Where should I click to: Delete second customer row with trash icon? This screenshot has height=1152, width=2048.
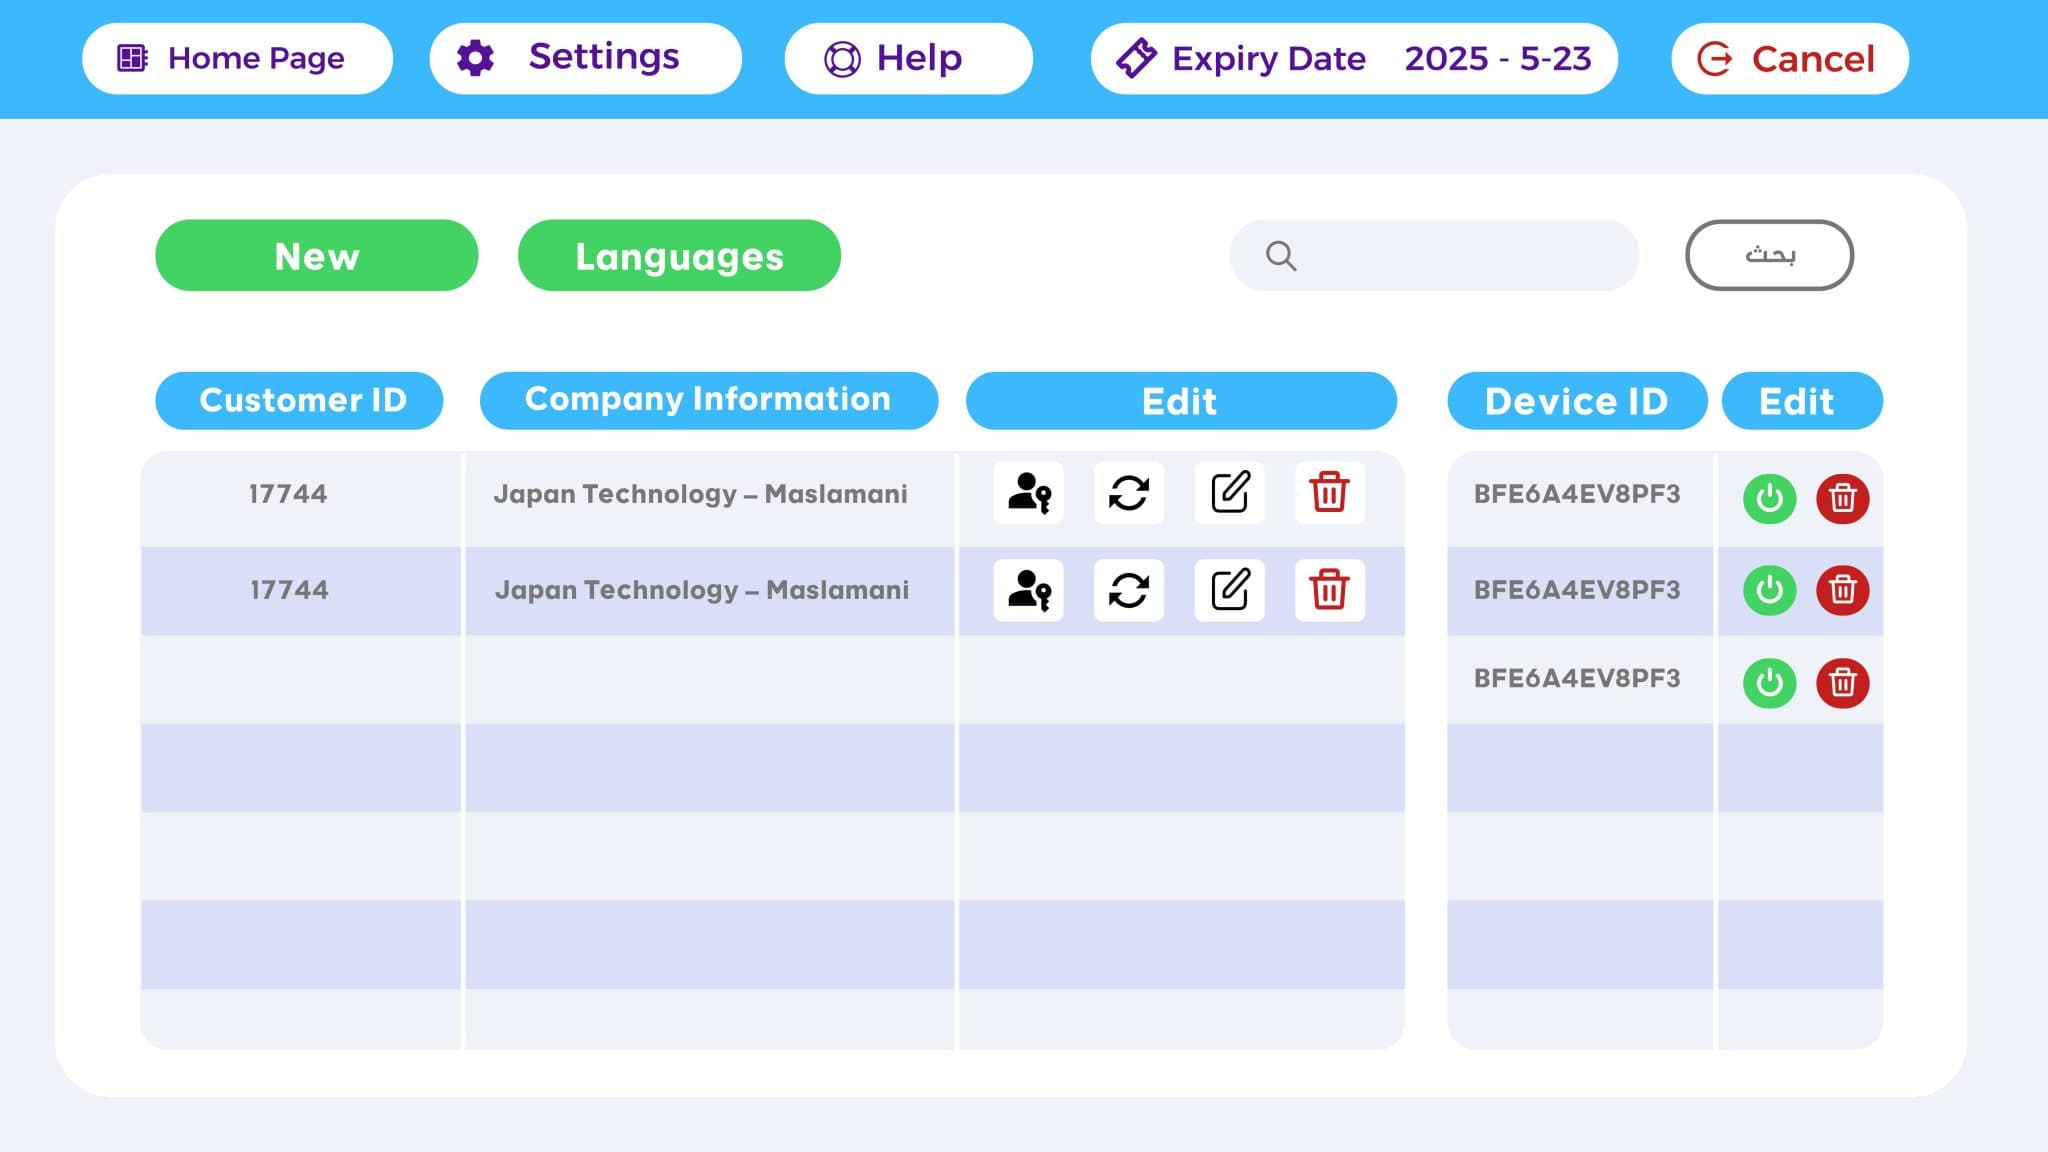1329,590
